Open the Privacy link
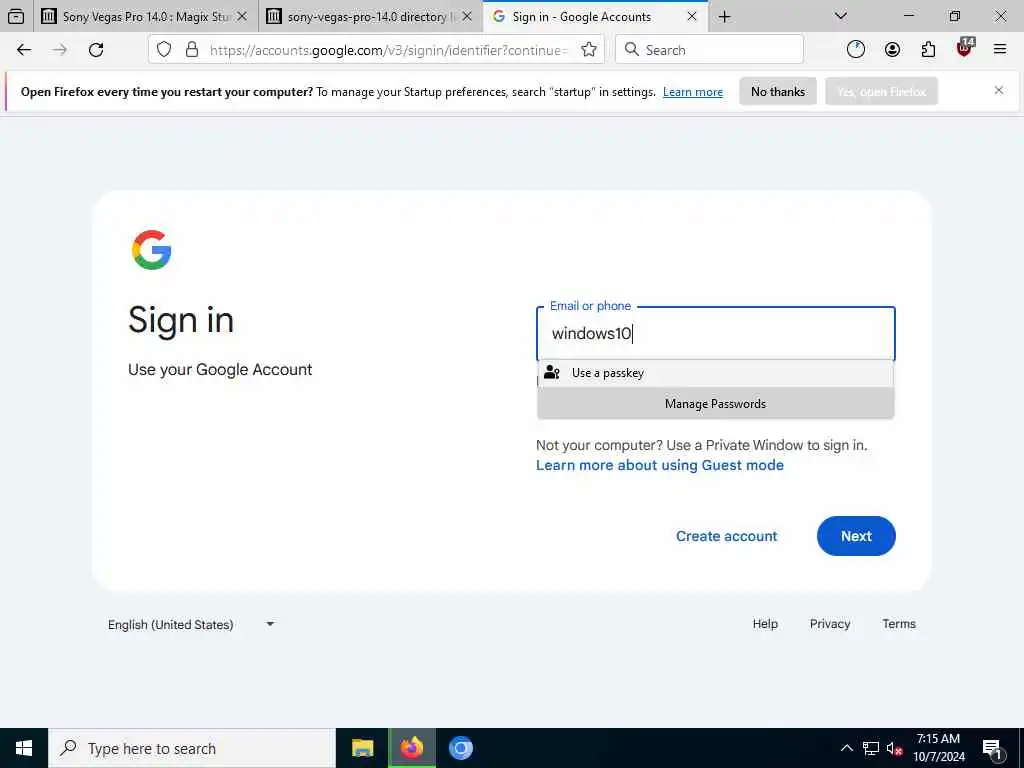The height and width of the screenshot is (768, 1024). [x=830, y=624]
